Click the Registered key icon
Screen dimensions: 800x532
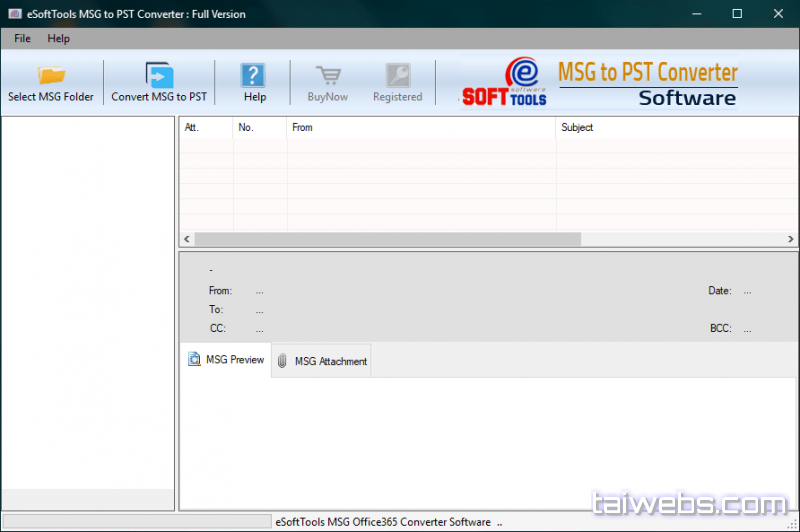point(397,76)
